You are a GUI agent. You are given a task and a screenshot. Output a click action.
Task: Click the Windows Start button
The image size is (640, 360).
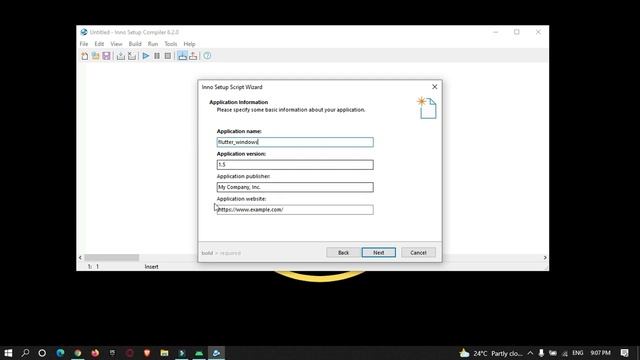coord(8,353)
